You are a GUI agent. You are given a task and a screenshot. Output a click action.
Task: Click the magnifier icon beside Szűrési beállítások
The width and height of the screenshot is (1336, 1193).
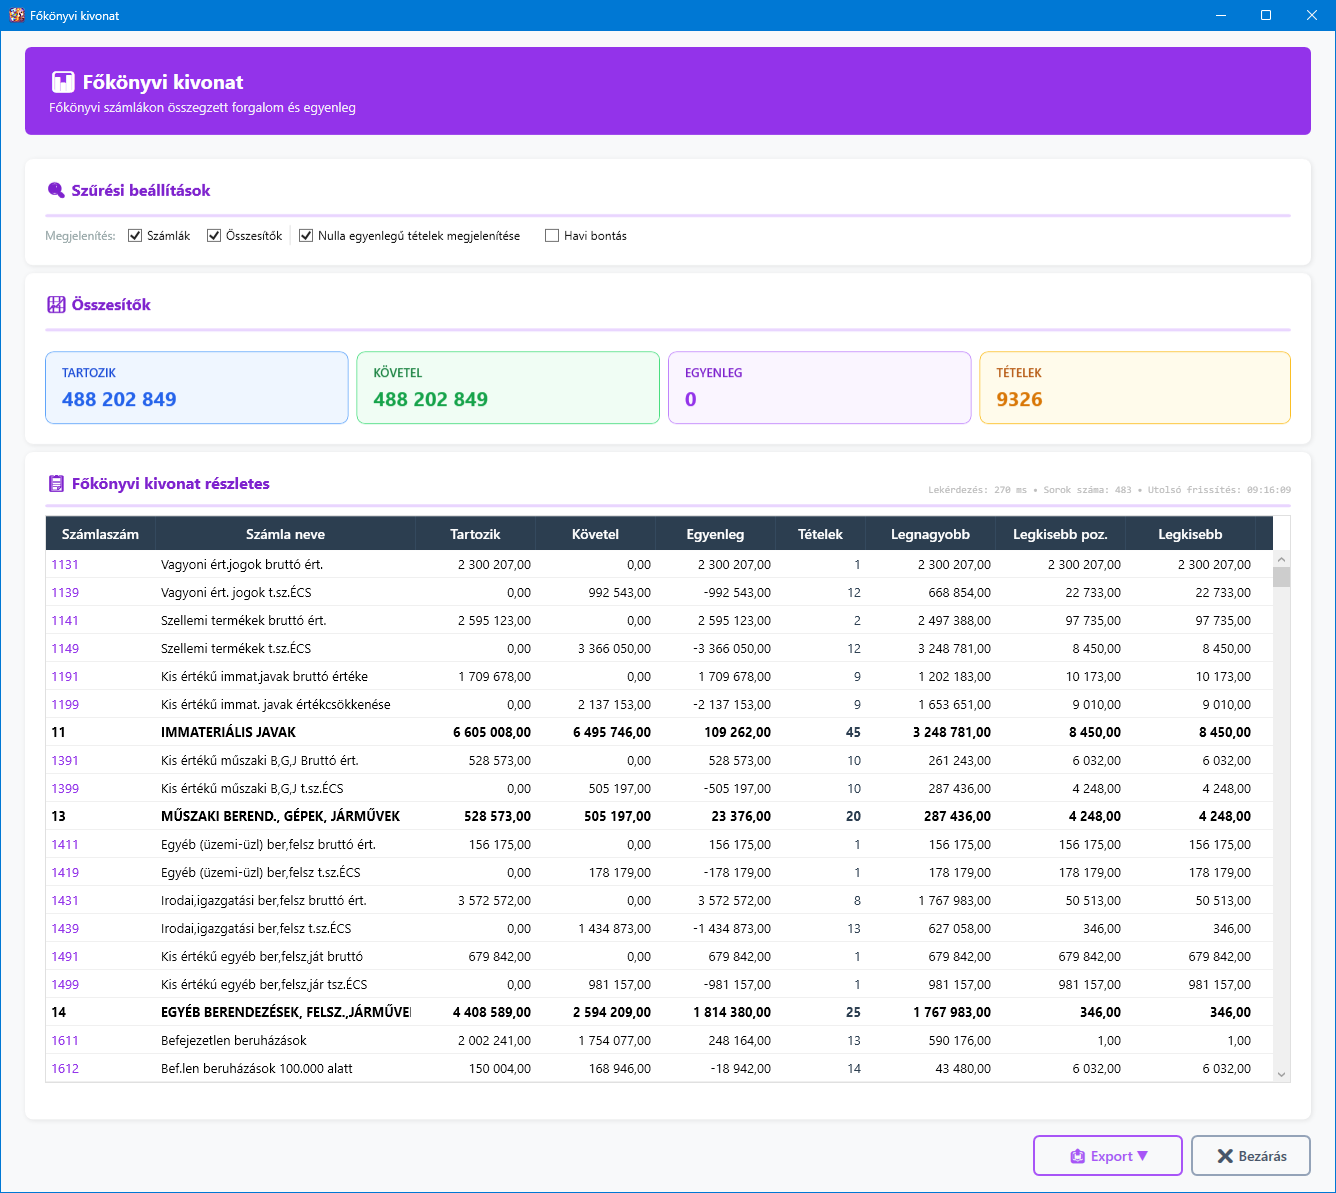pyautogui.click(x=56, y=190)
